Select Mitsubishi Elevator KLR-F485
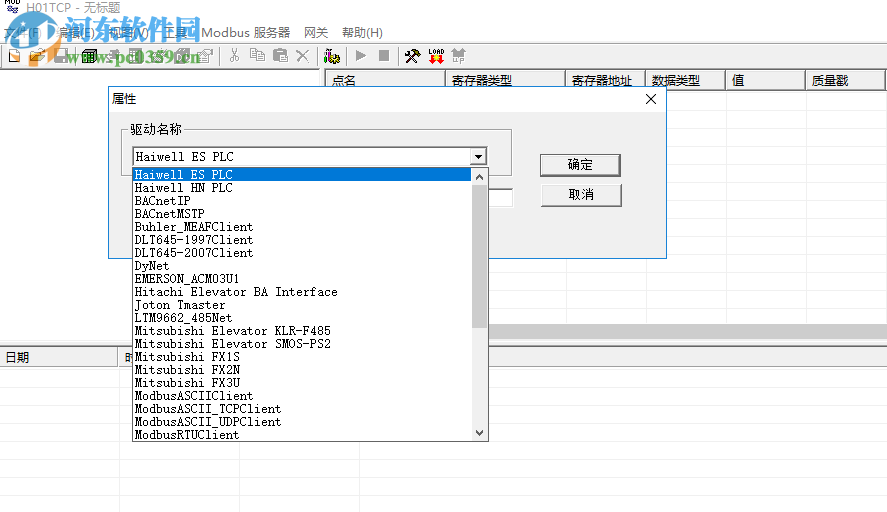 (302, 331)
